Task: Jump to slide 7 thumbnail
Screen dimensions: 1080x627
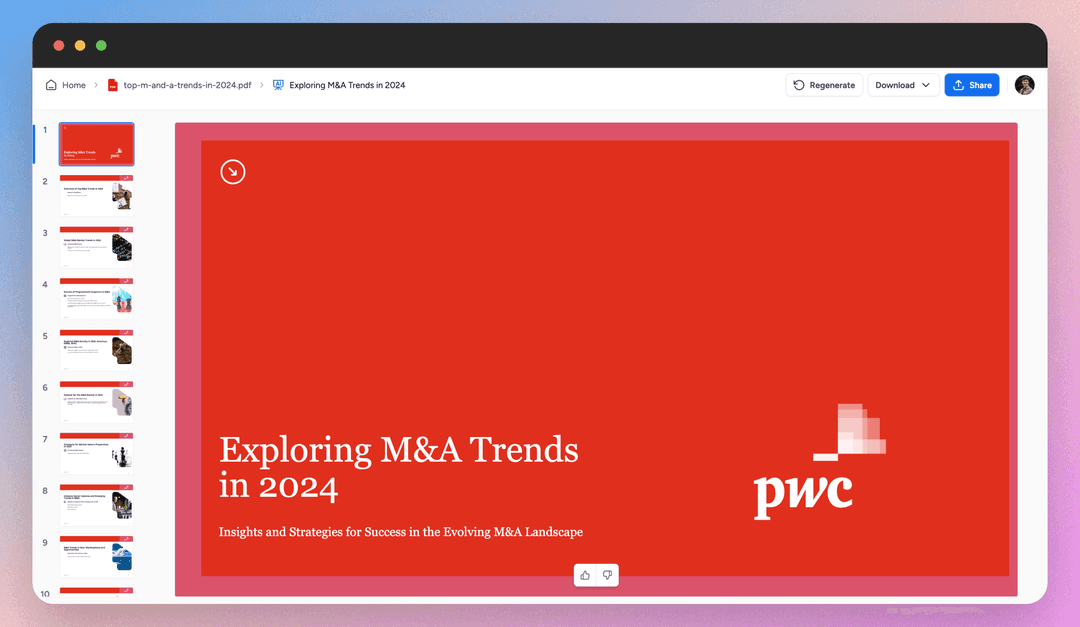Action: (96, 453)
